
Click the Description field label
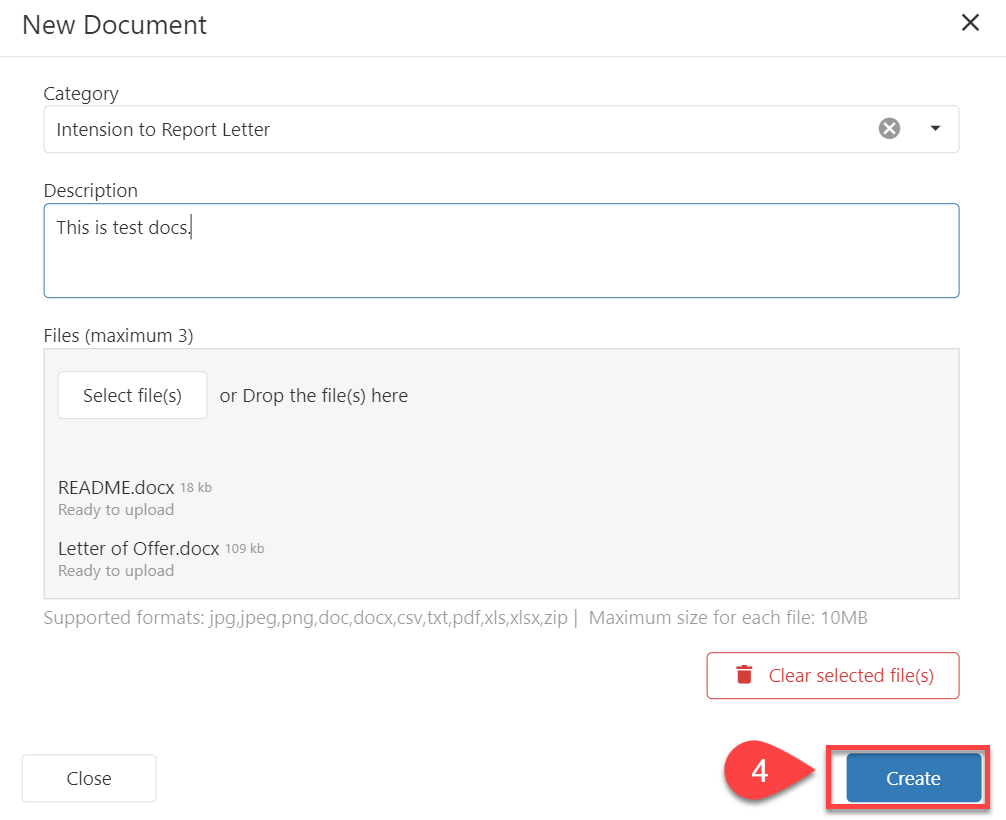[91, 190]
